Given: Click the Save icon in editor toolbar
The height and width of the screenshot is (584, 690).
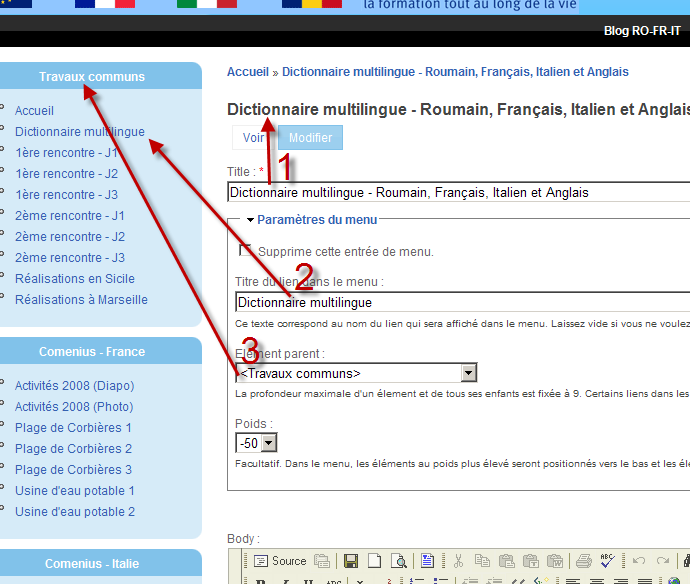Looking at the screenshot, I should point(351,561).
